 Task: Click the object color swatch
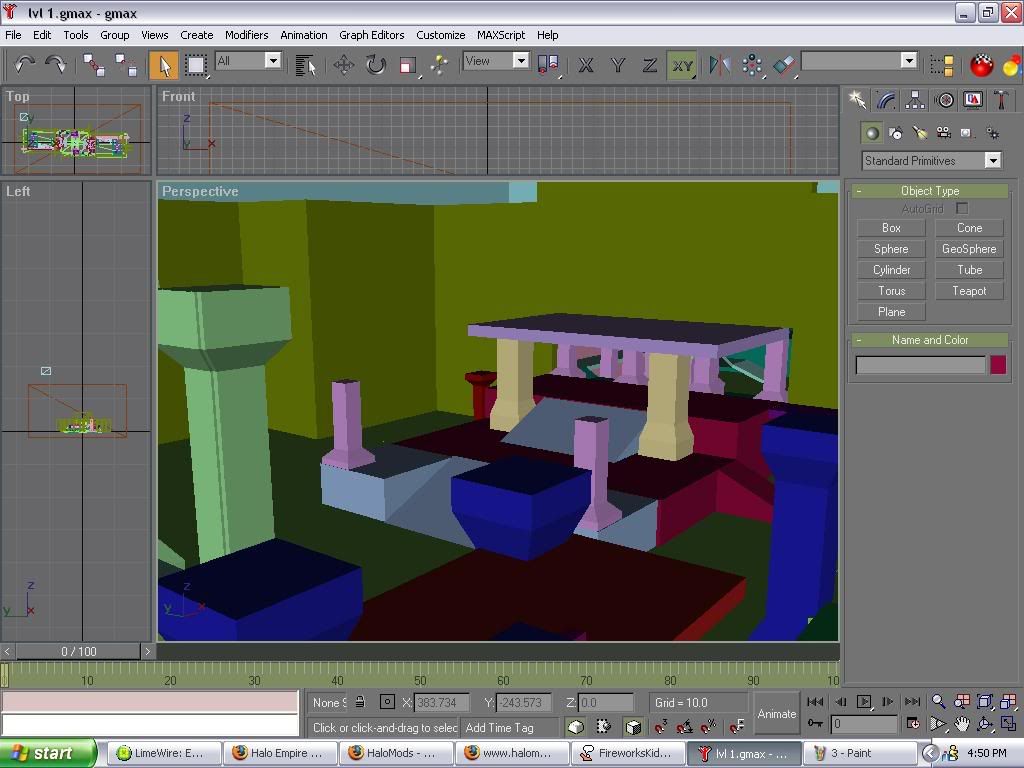998,364
